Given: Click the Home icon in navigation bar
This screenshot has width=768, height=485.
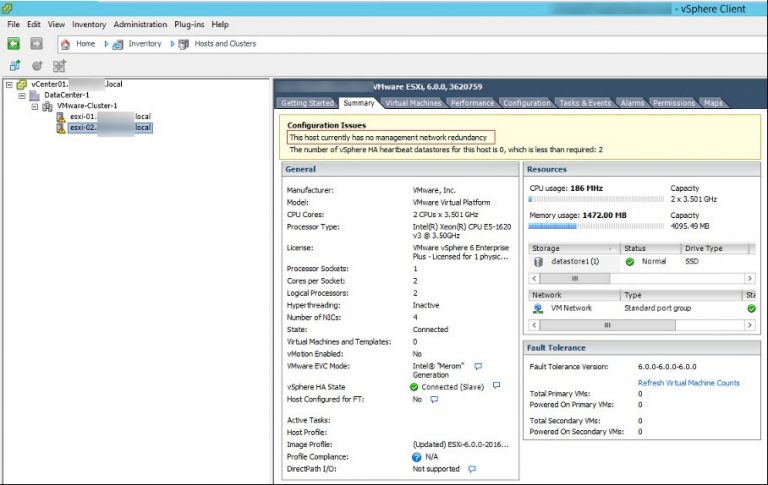Looking at the screenshot, I should (65, 44).
